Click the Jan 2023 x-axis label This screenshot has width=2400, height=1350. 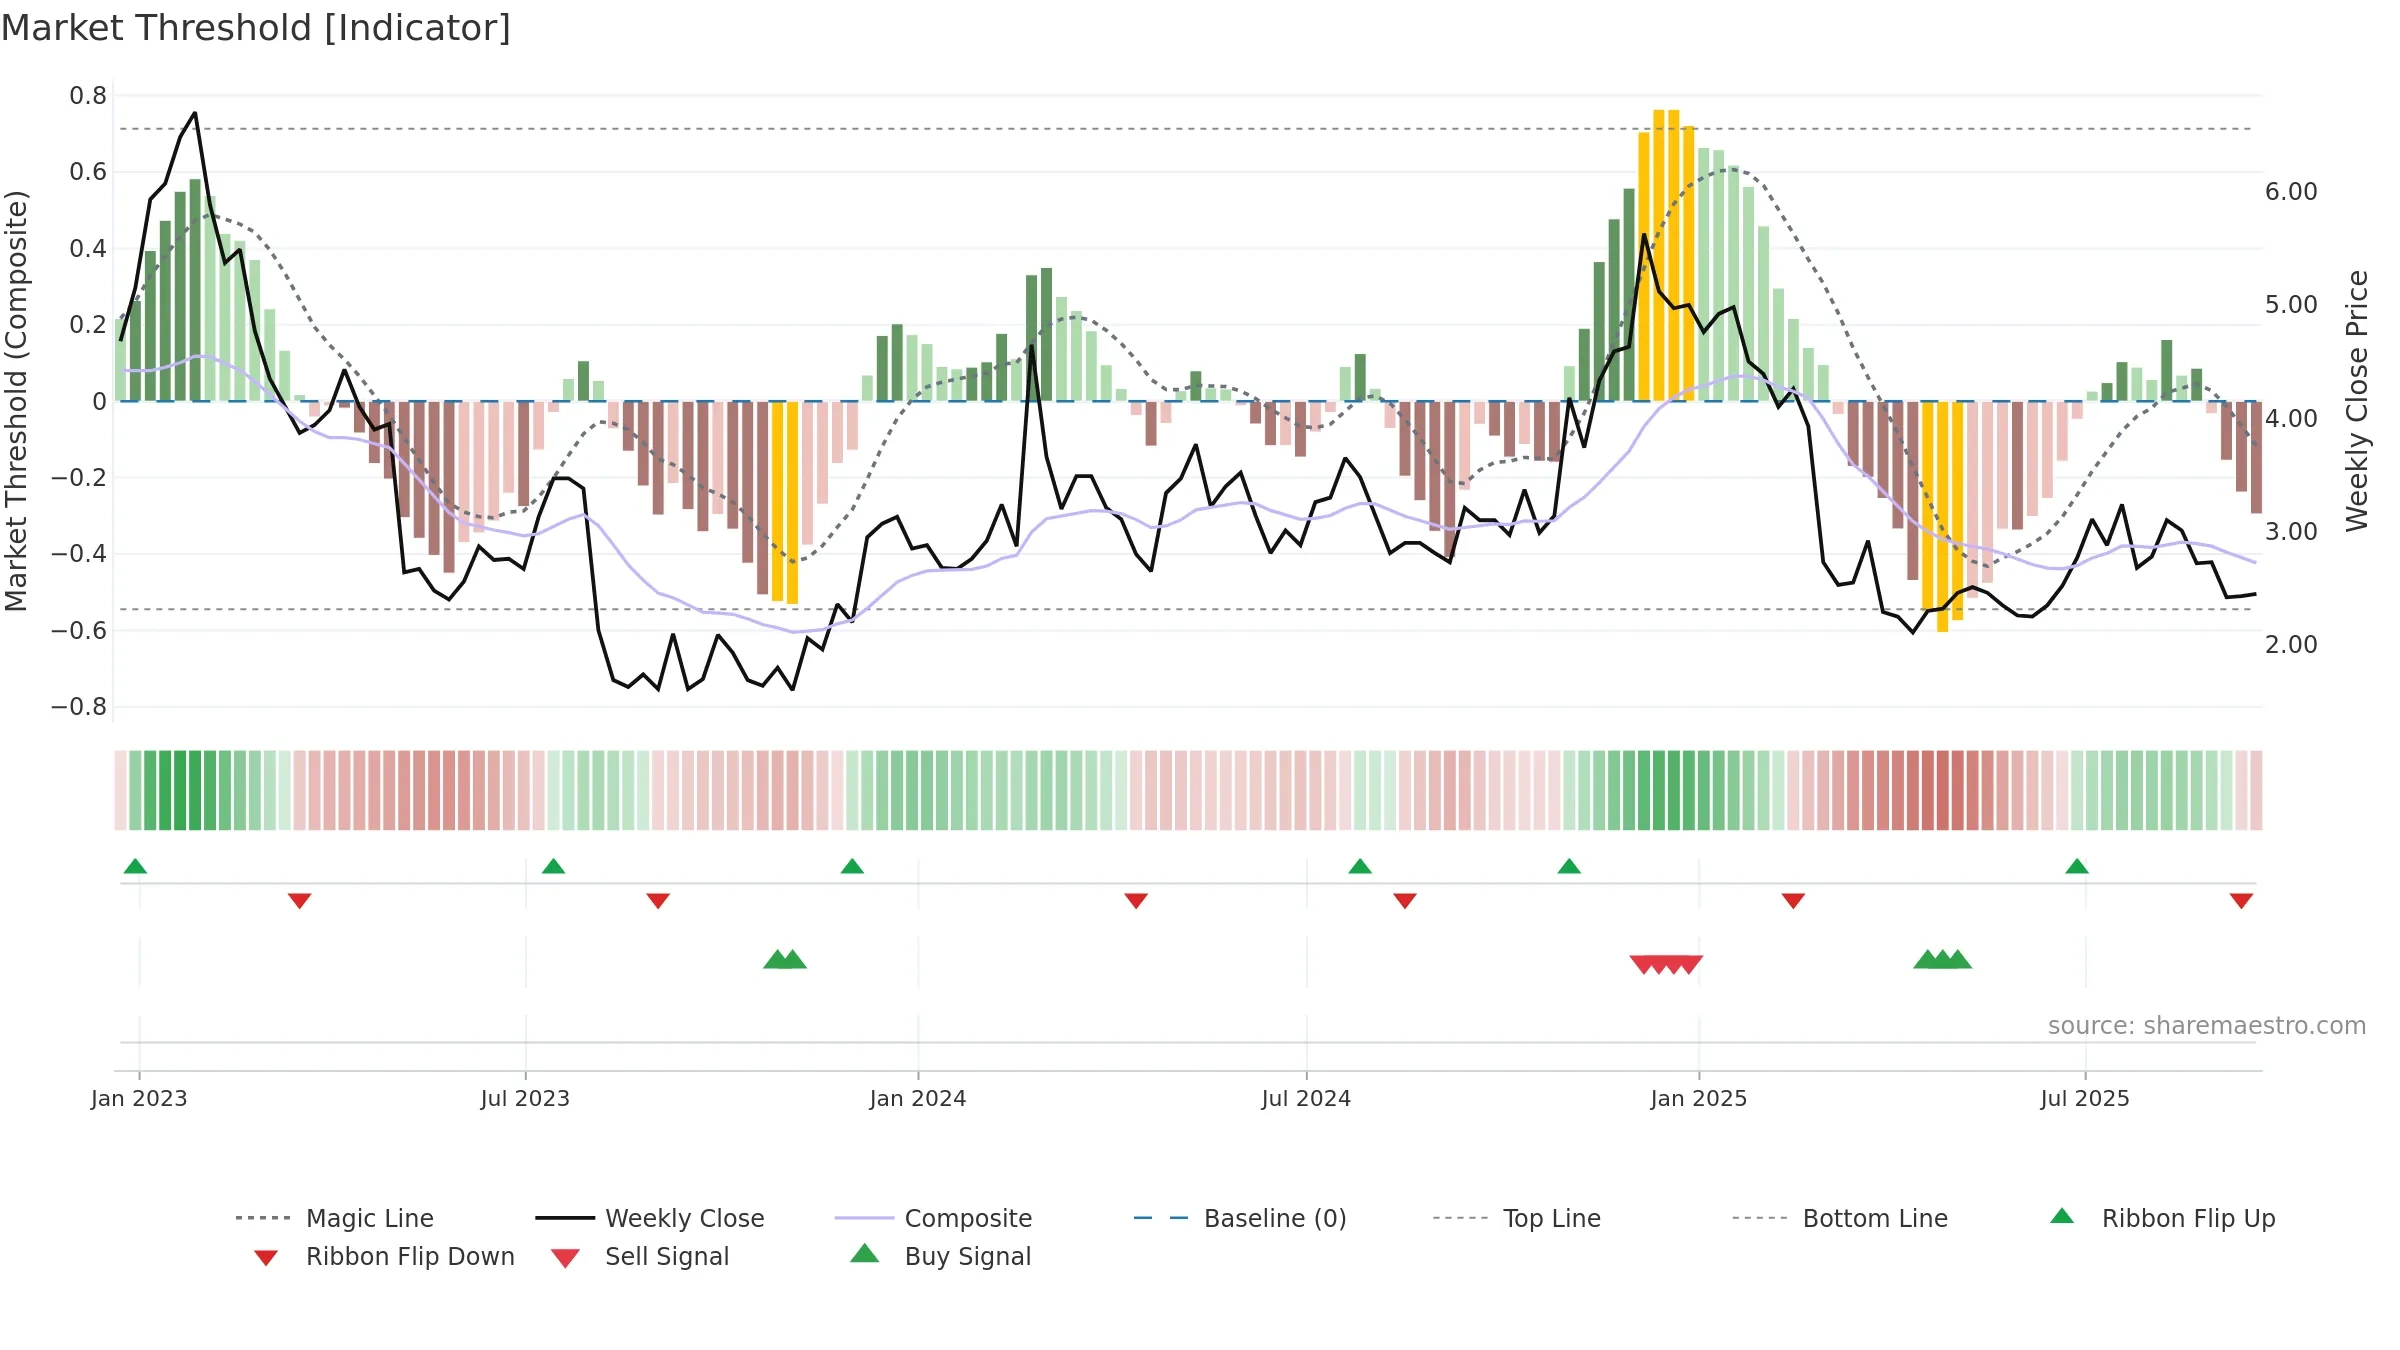click(x=139, y=1098)
